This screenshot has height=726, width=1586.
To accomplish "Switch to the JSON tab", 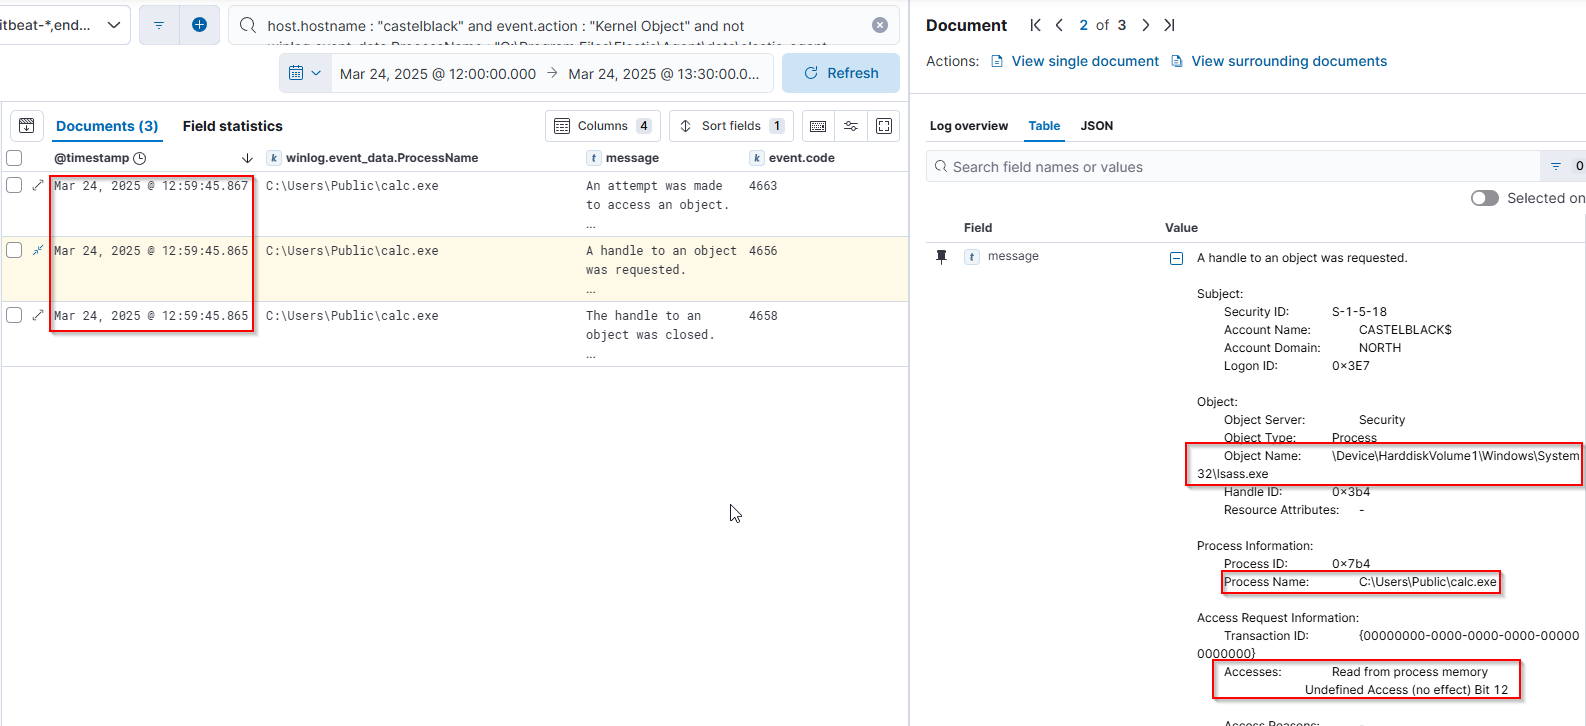I will (1097, 126).
